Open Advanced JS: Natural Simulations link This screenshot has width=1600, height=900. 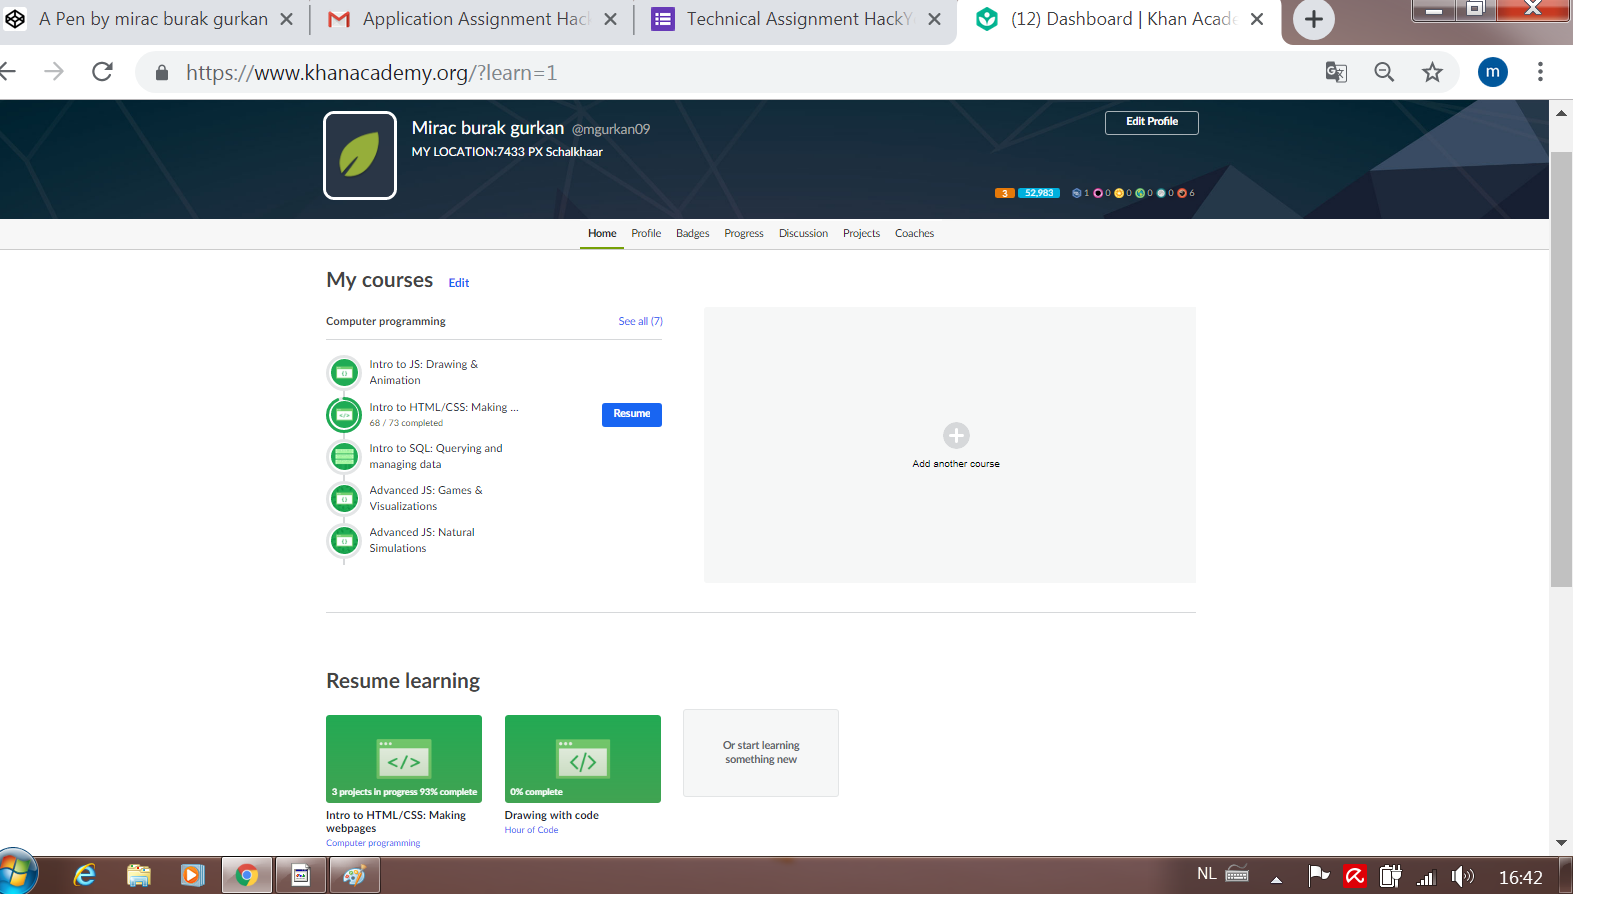(x=422, y=540)
